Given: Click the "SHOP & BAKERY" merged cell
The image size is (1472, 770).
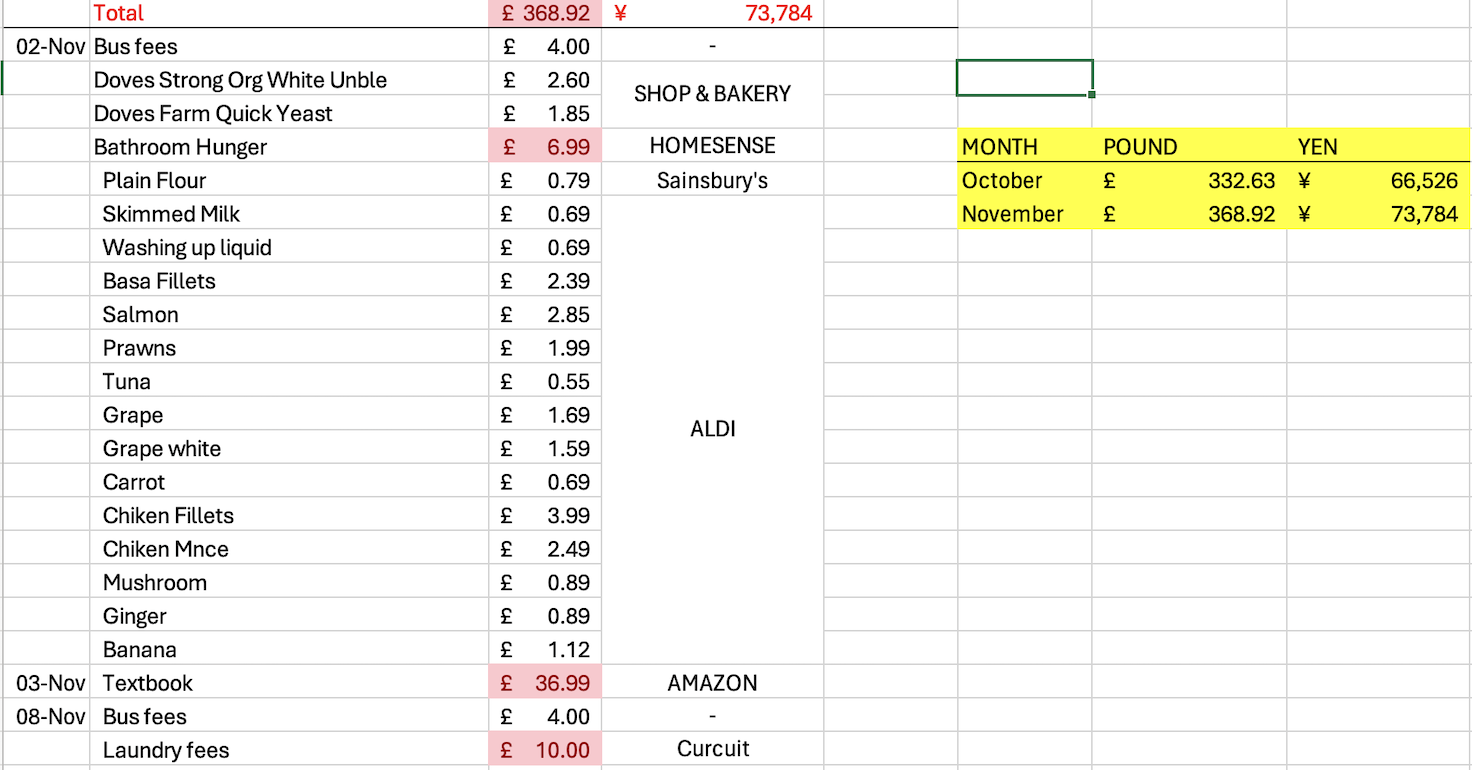Looking at the screenshot, I should (x=712, y=94).
